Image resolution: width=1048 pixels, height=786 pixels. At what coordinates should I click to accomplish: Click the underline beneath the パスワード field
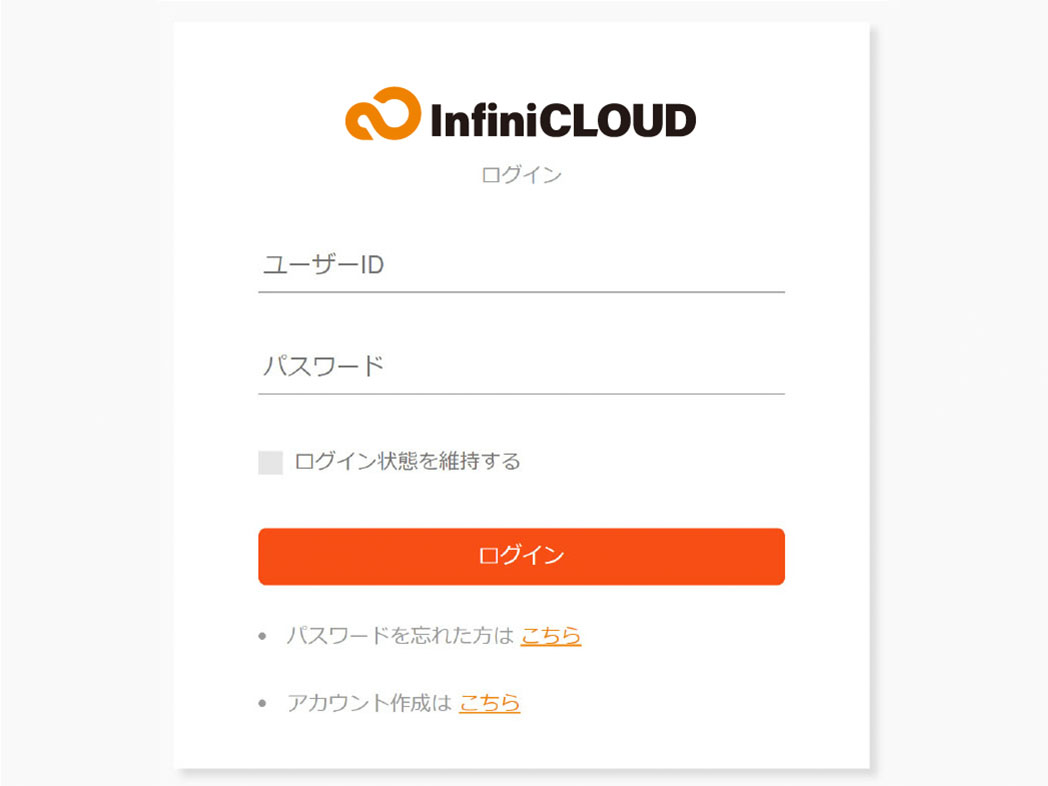[x=521, y=394]
